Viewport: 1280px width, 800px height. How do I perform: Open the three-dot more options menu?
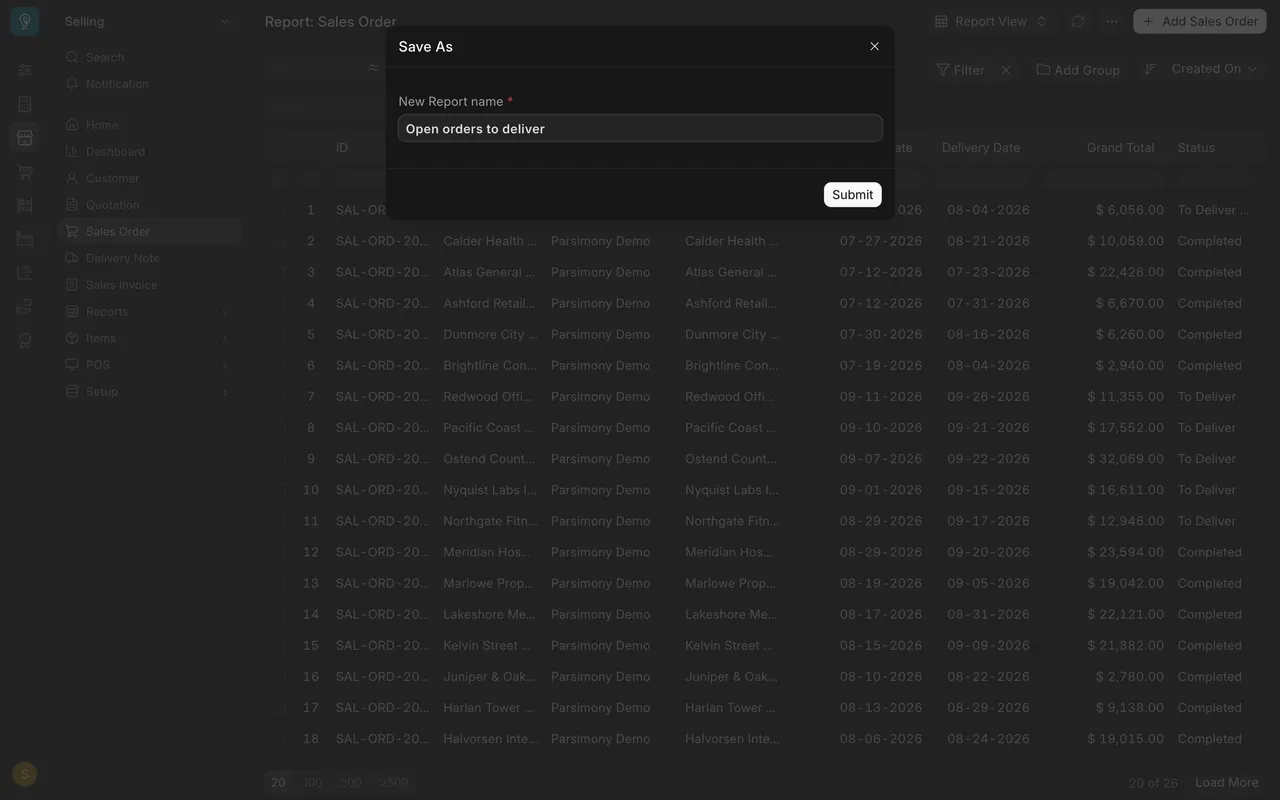click(1112, 21)
